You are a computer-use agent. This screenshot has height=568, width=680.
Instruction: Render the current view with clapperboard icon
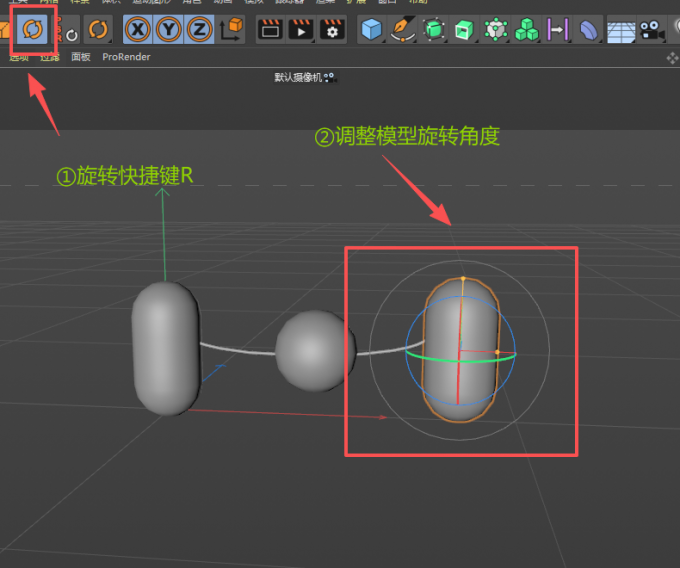(x=270, y=30)
